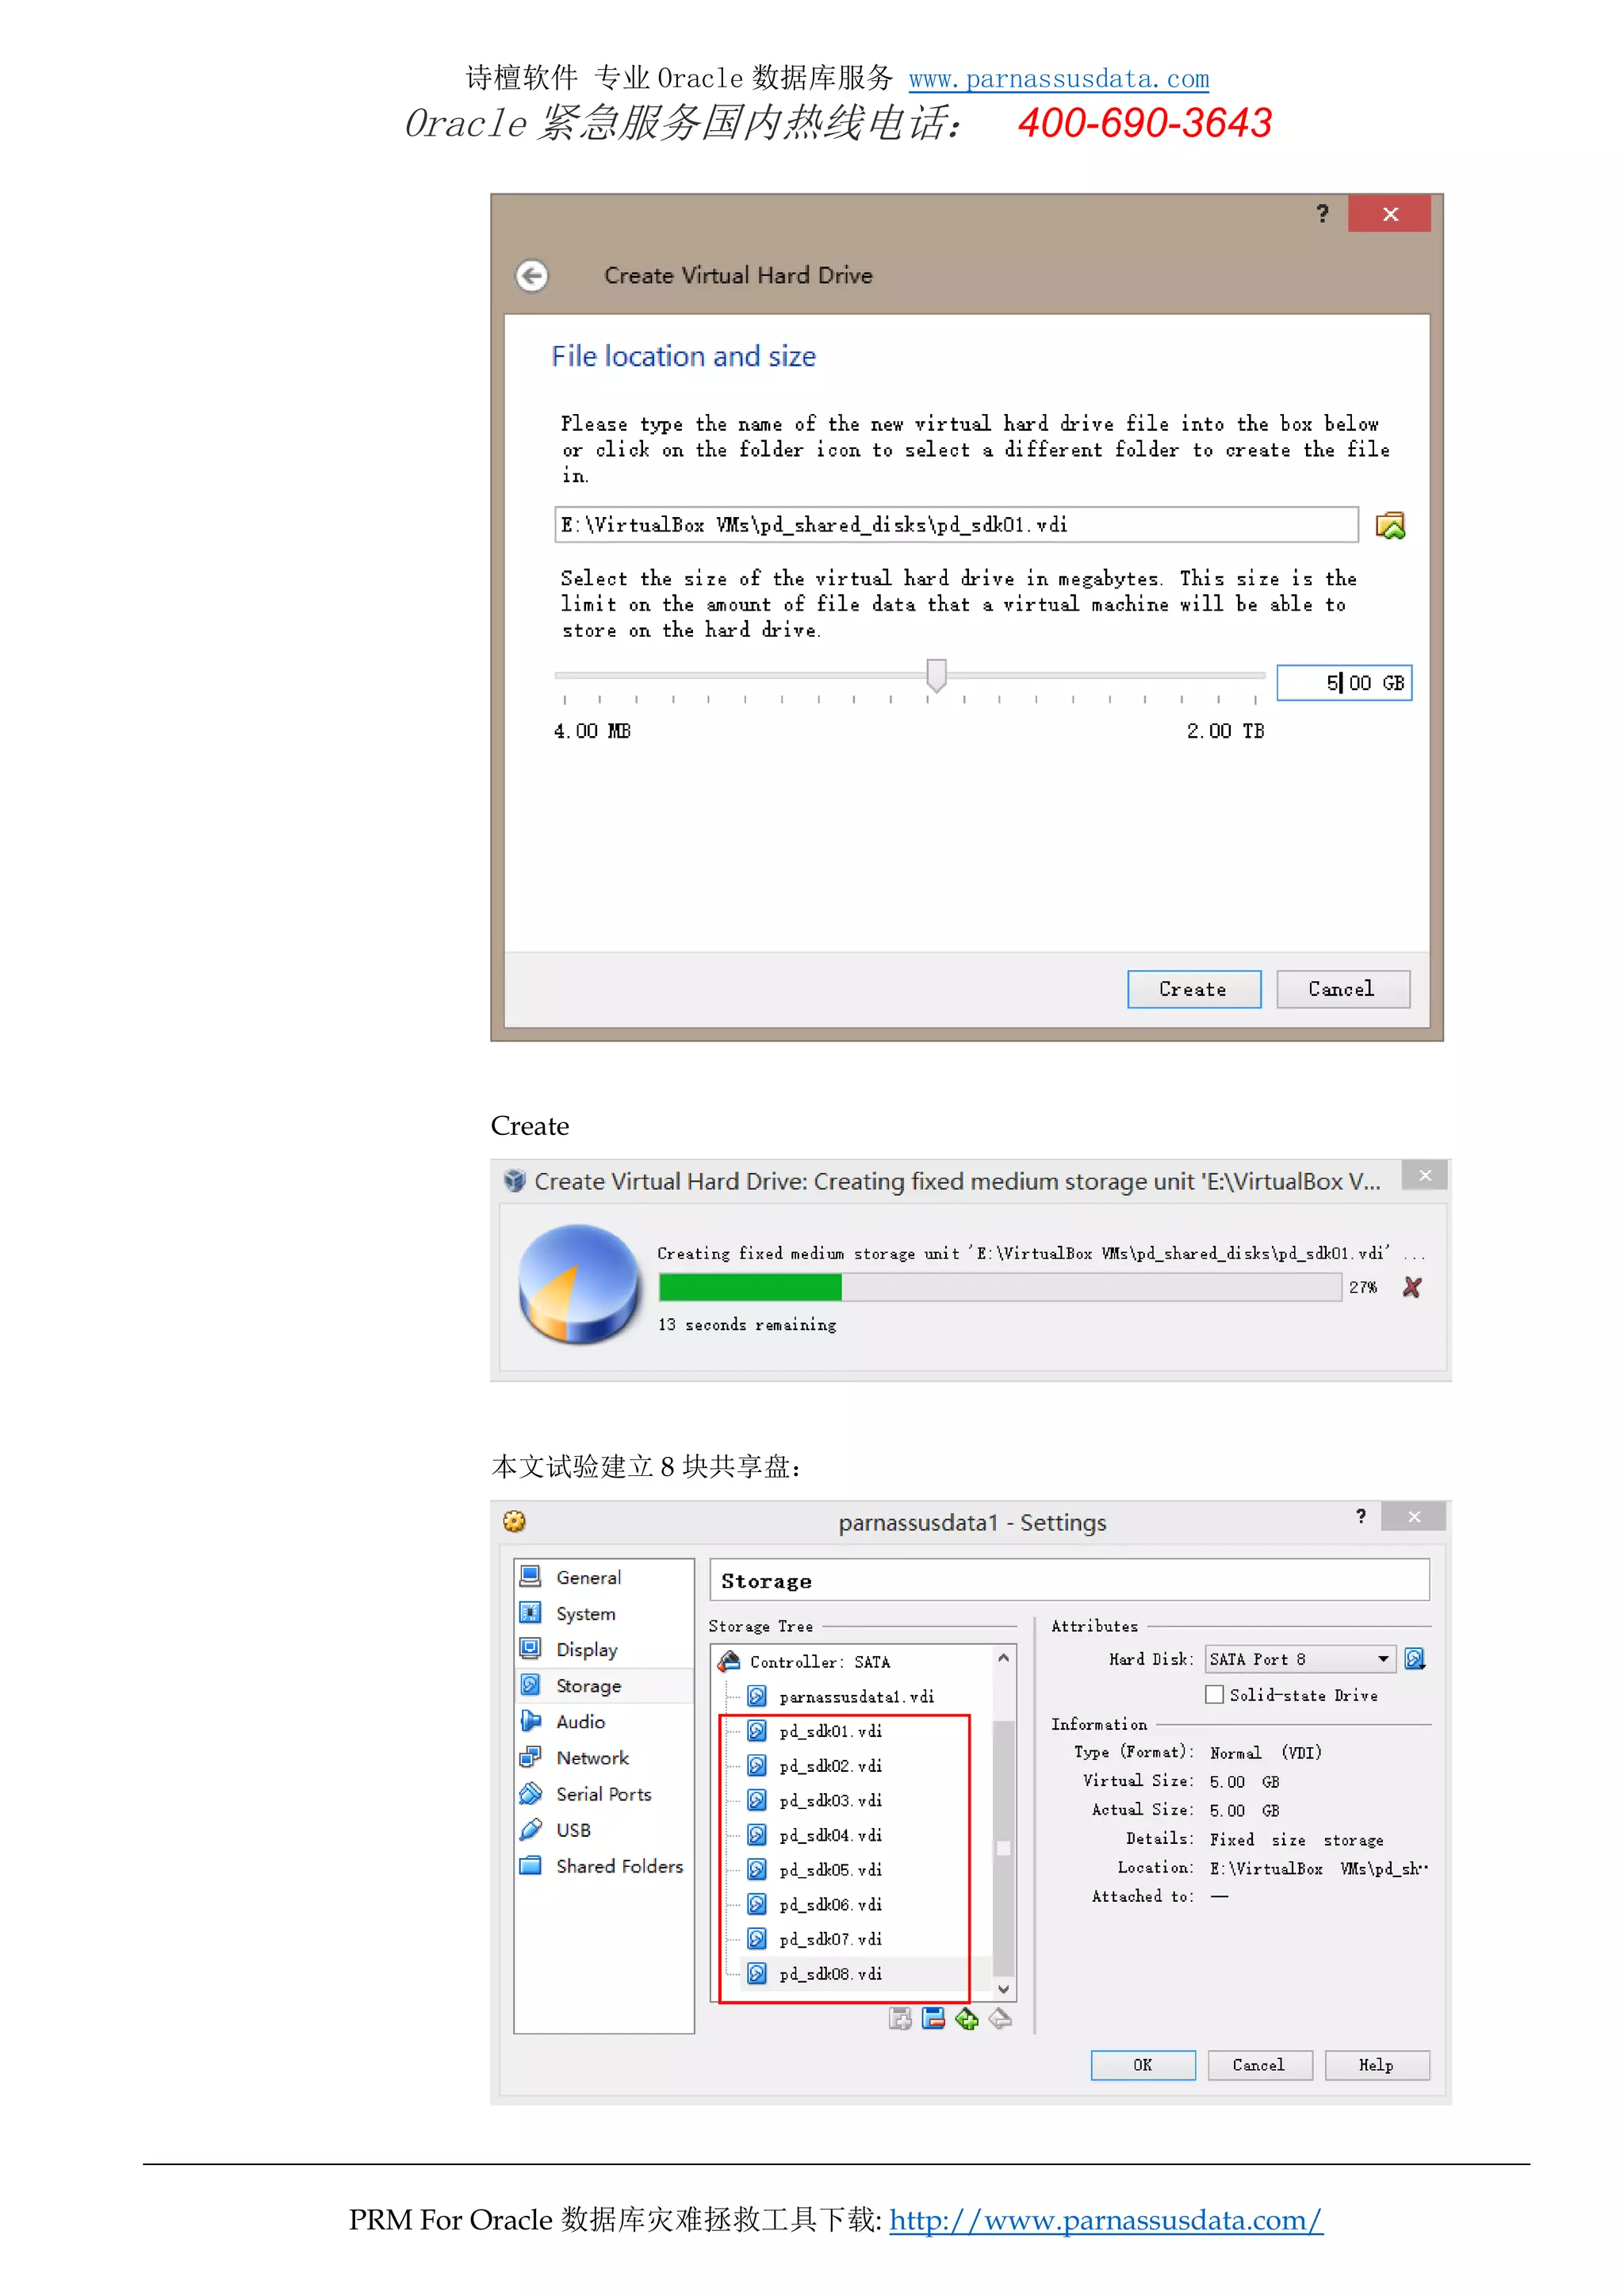Select pd_sdk05.vdi in Storage Tree

point(830,1869)
